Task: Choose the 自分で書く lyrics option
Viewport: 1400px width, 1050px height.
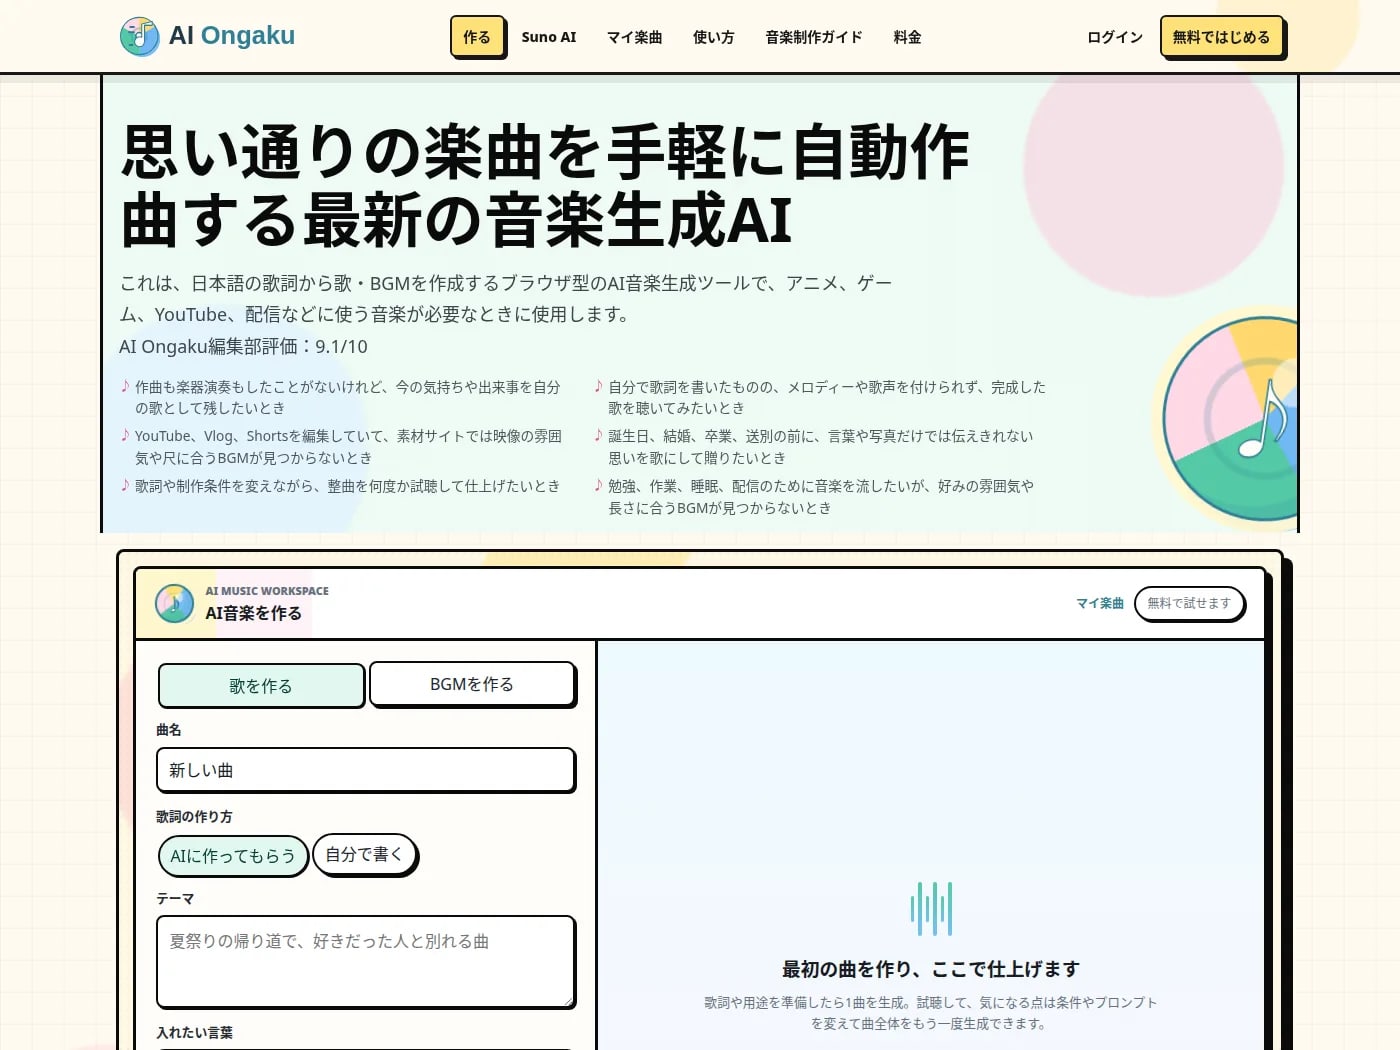Action: coord(364,854)
